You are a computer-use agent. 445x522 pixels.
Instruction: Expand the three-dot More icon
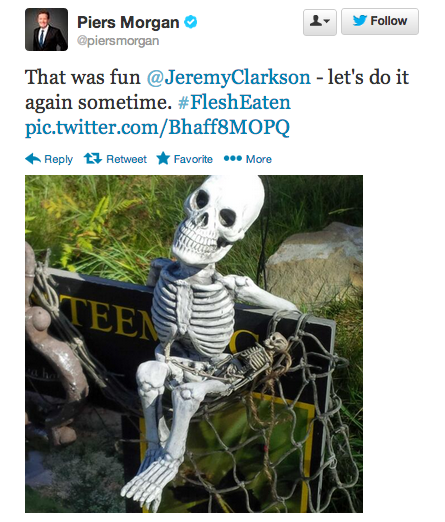[233, 158]
